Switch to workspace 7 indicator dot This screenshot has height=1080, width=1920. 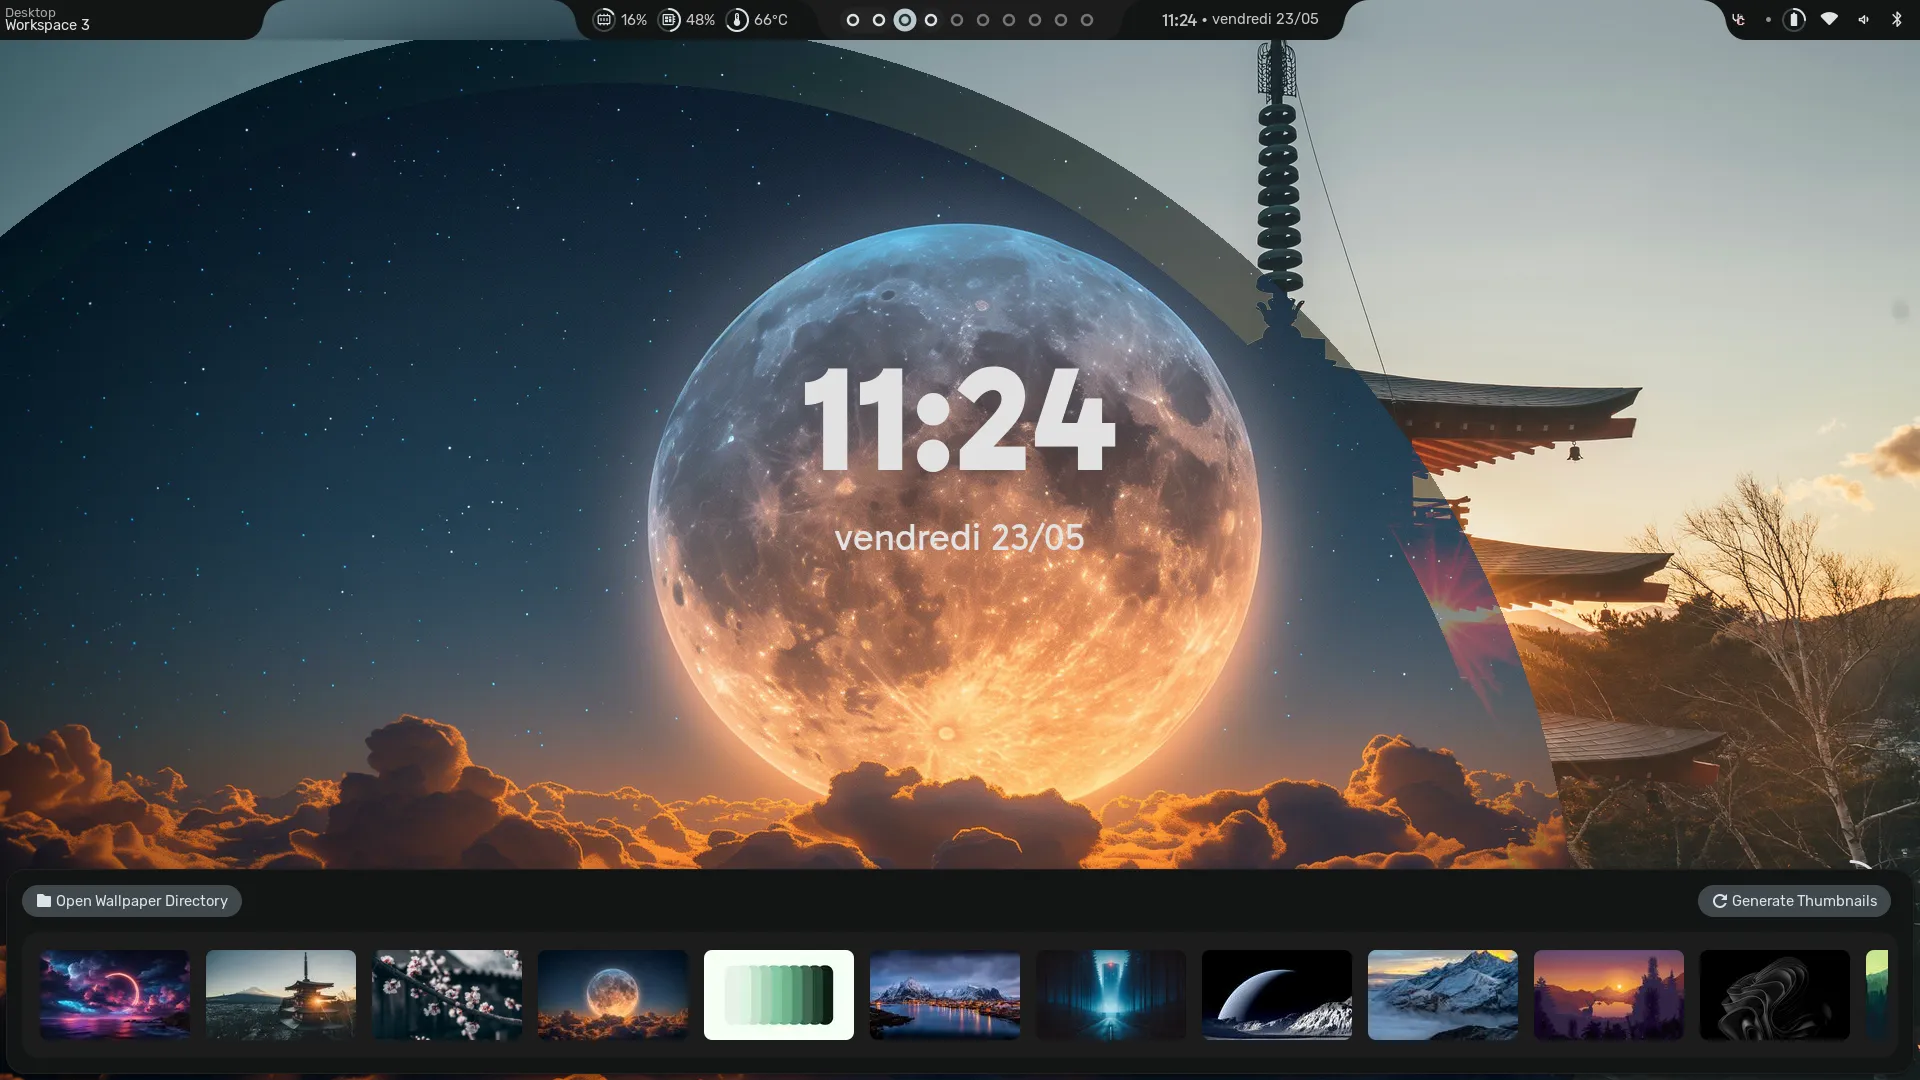pyautogui.click(x=1009, y=20)
